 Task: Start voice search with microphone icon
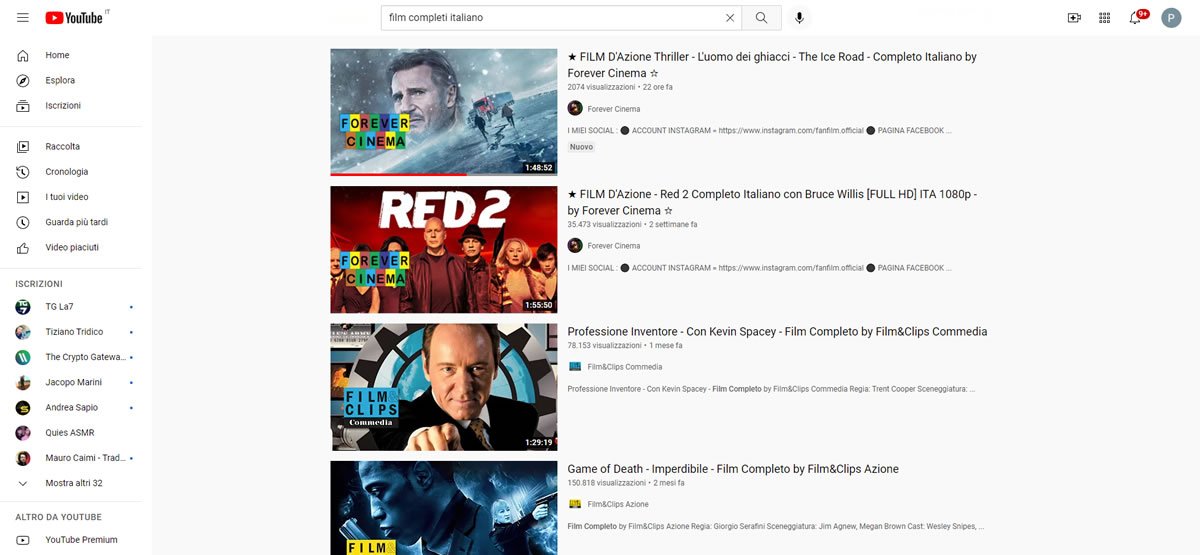coord(799,18)
